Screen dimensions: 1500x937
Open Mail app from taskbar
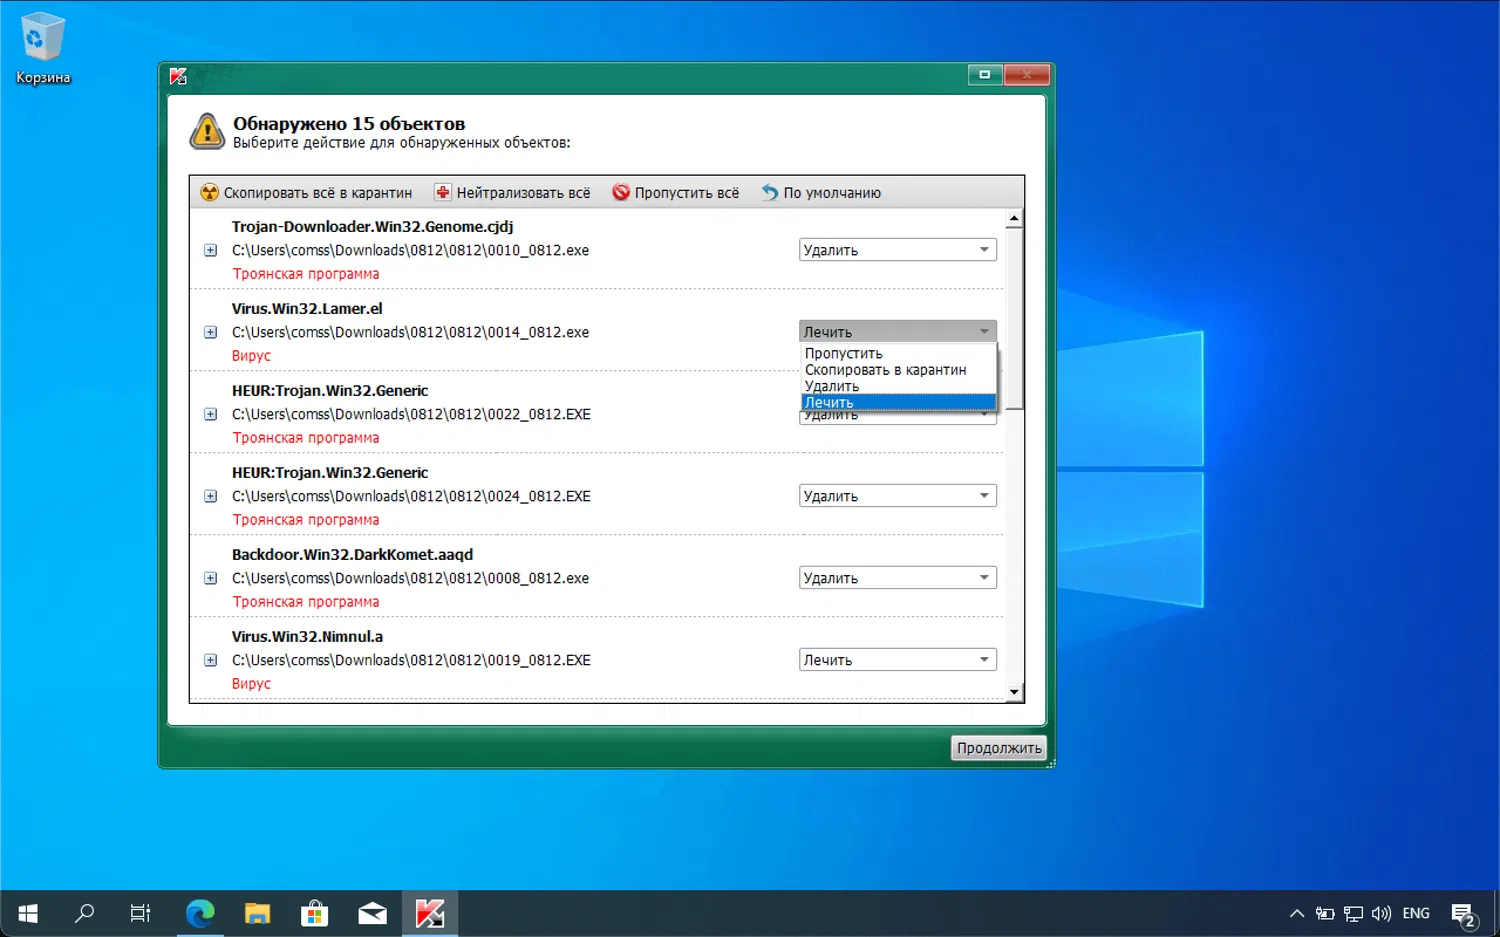tap(372, 913)
